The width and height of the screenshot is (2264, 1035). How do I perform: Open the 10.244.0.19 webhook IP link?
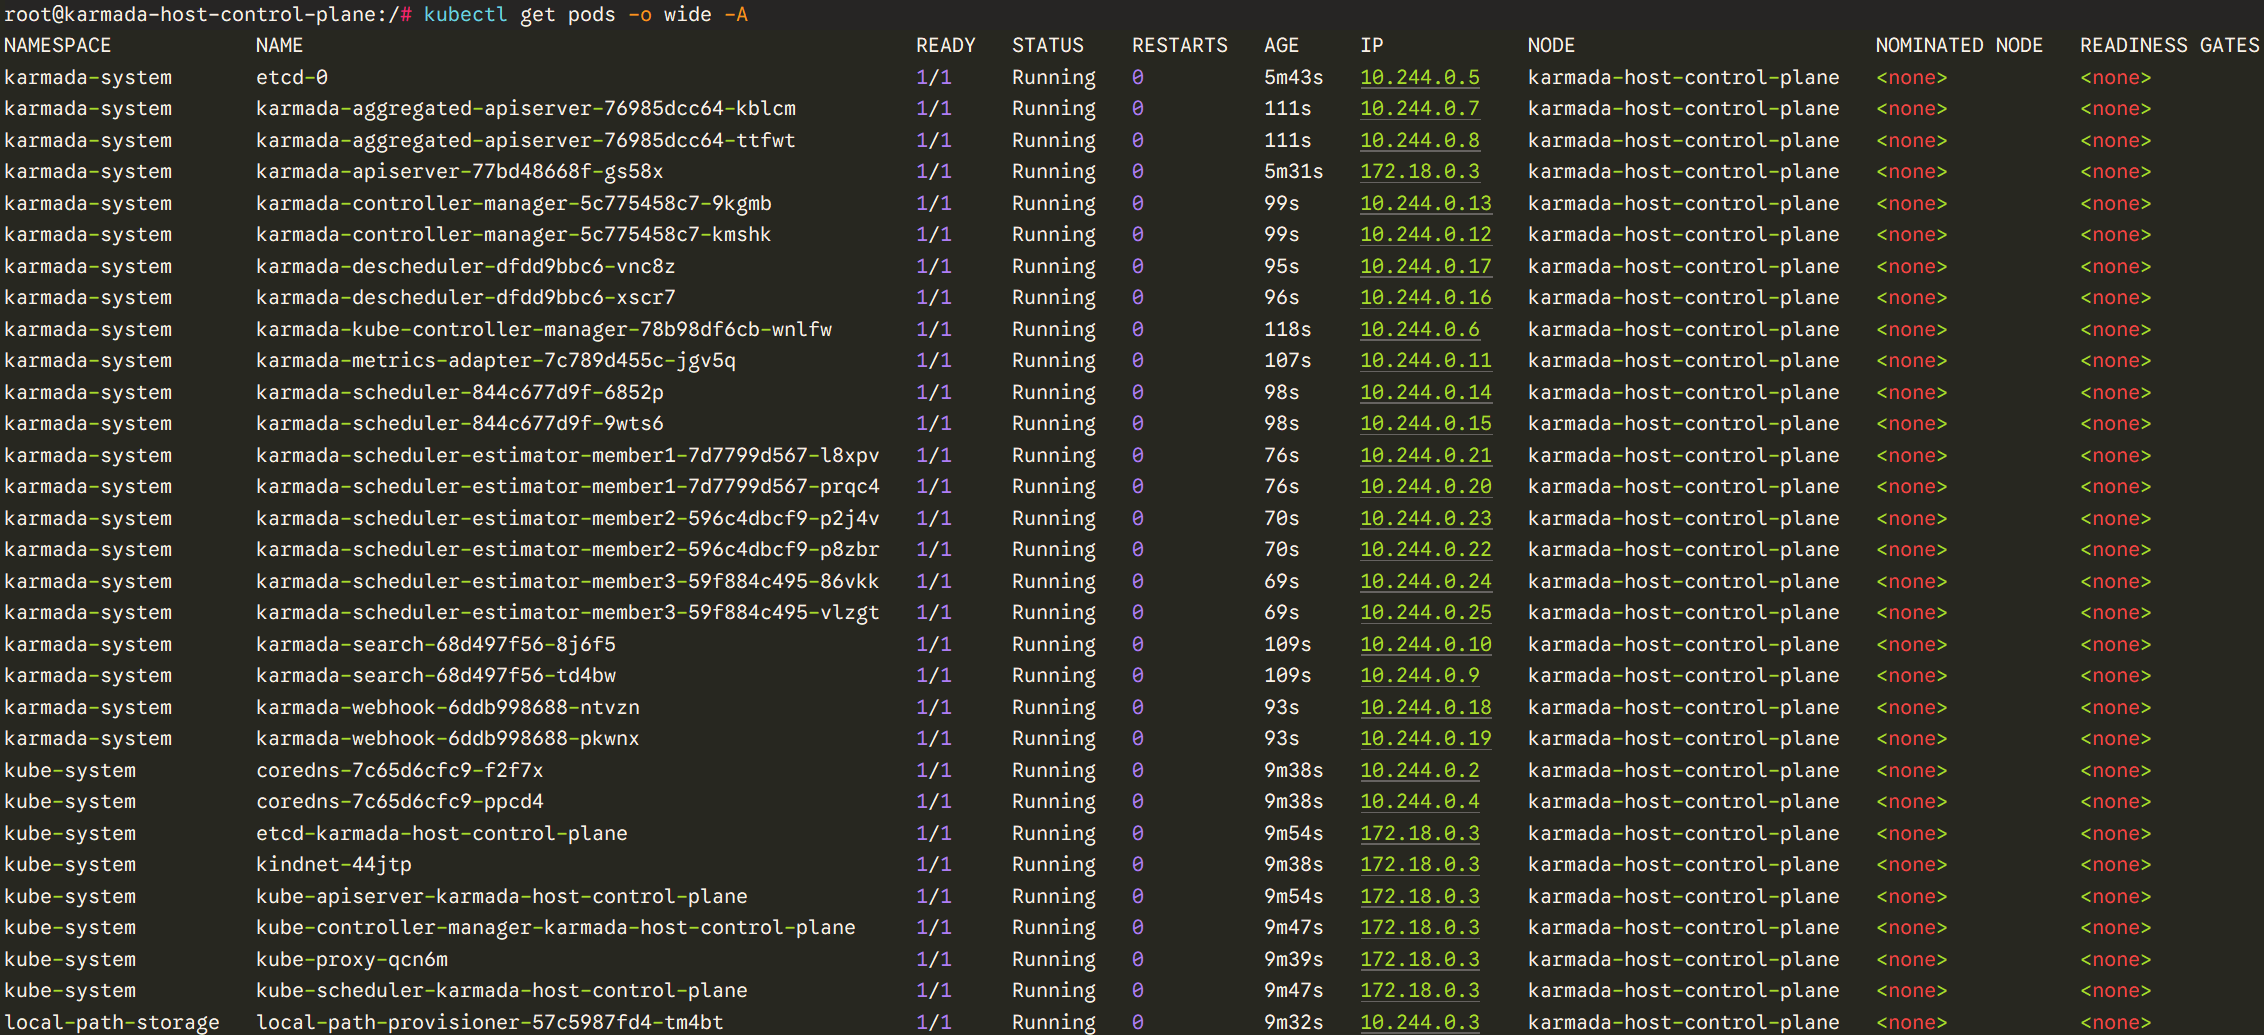coord(1425,738)
